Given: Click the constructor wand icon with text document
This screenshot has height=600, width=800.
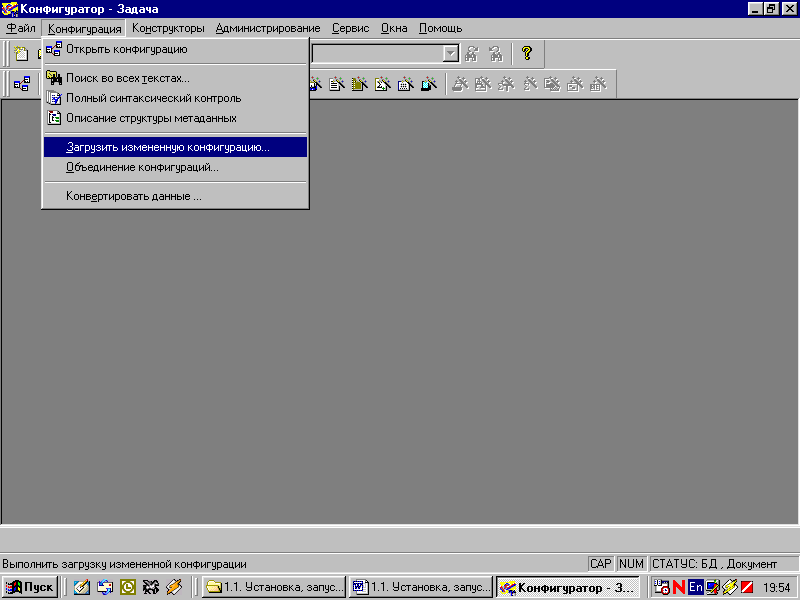Looking at the screenshot, I should point(337,84).
